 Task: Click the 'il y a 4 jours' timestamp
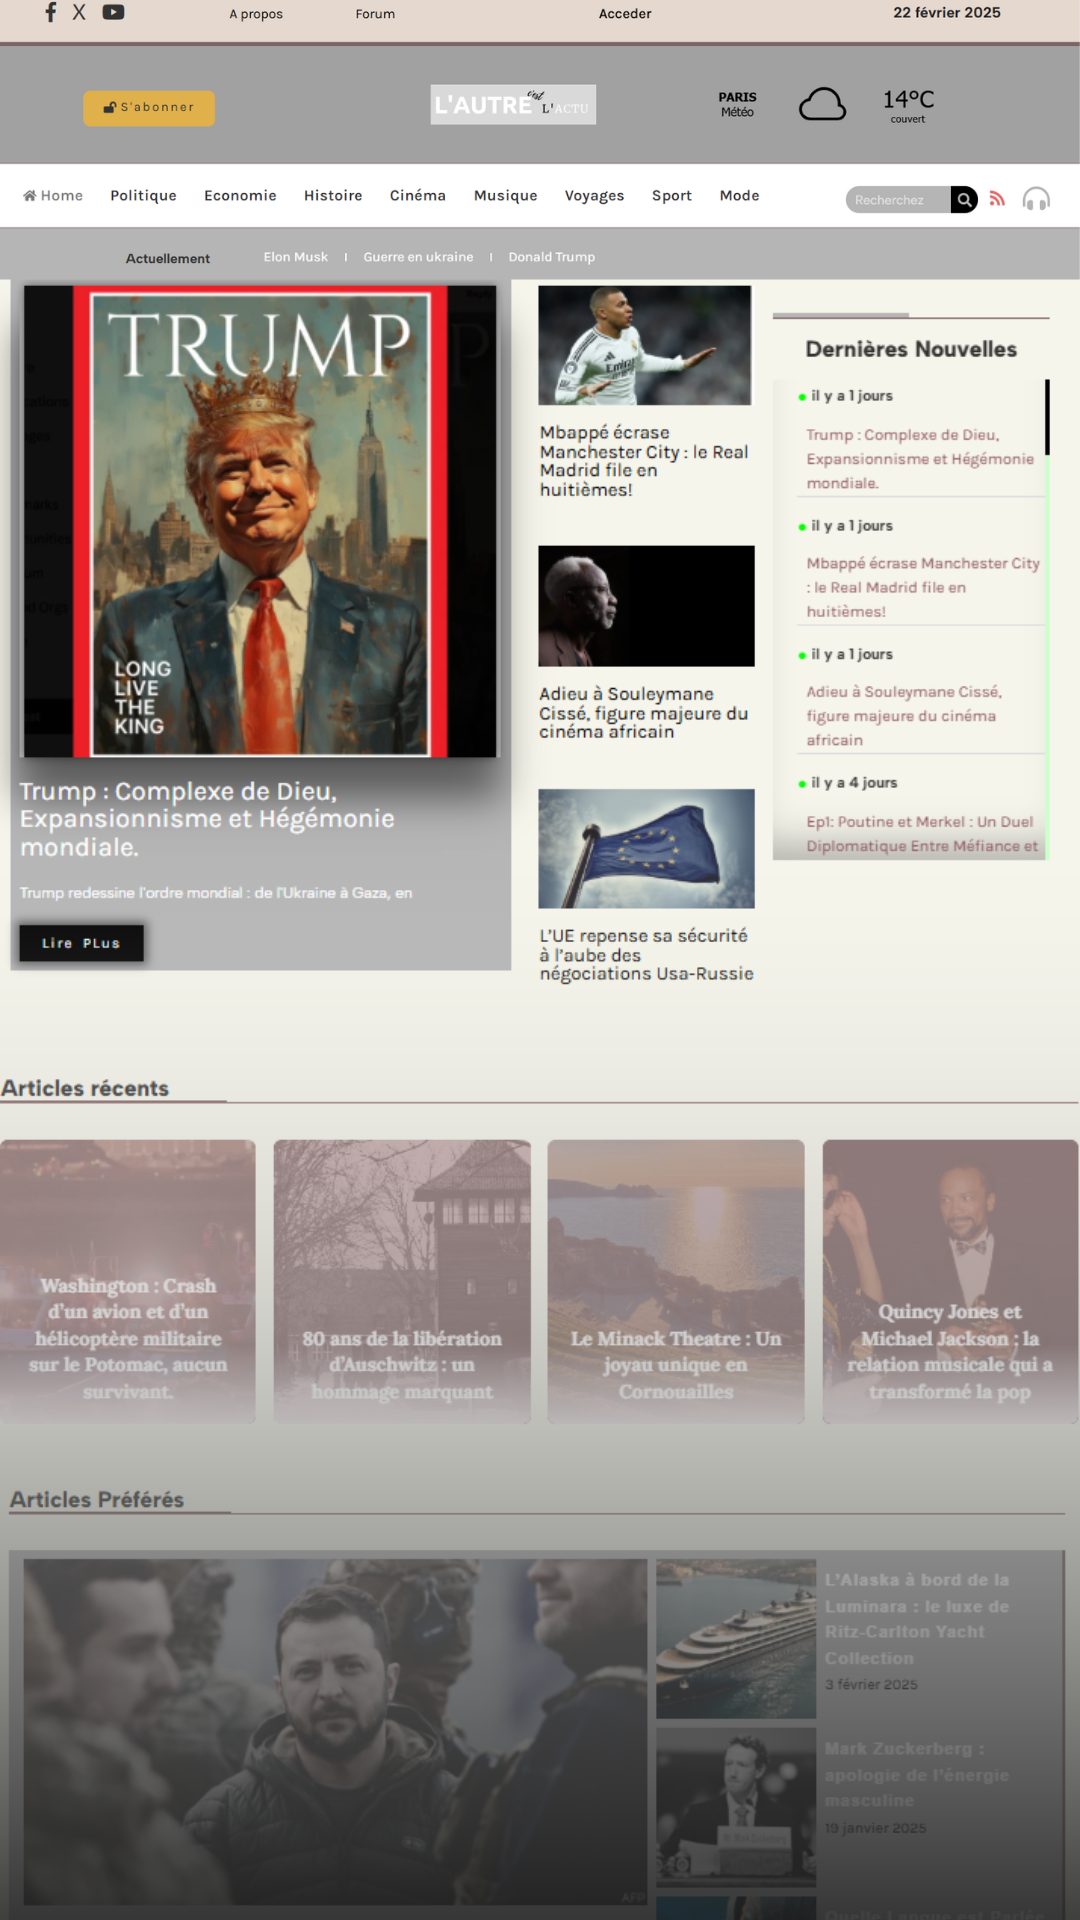click(x=854, y=783)
